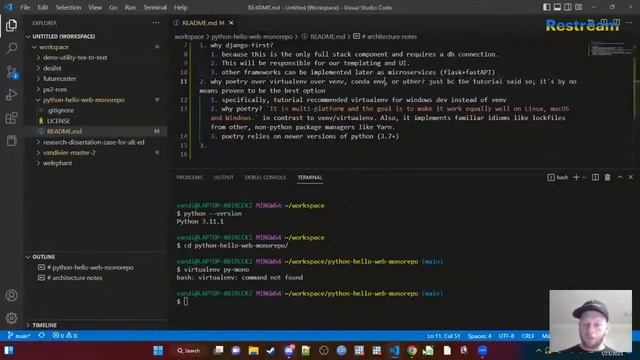
Task: Create a new terminal with plus icon
Action: point(576,177)
